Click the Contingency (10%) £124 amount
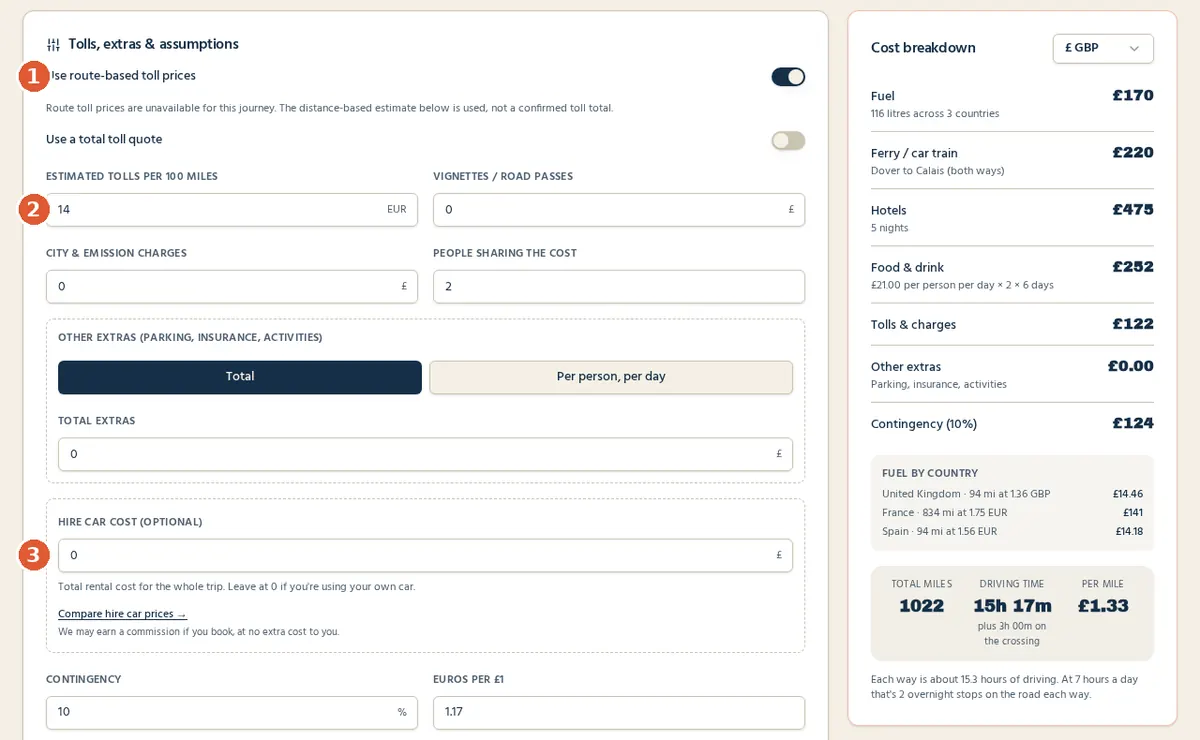The height and width of the screenshot is (740, 1200). tap(1133, 423)
